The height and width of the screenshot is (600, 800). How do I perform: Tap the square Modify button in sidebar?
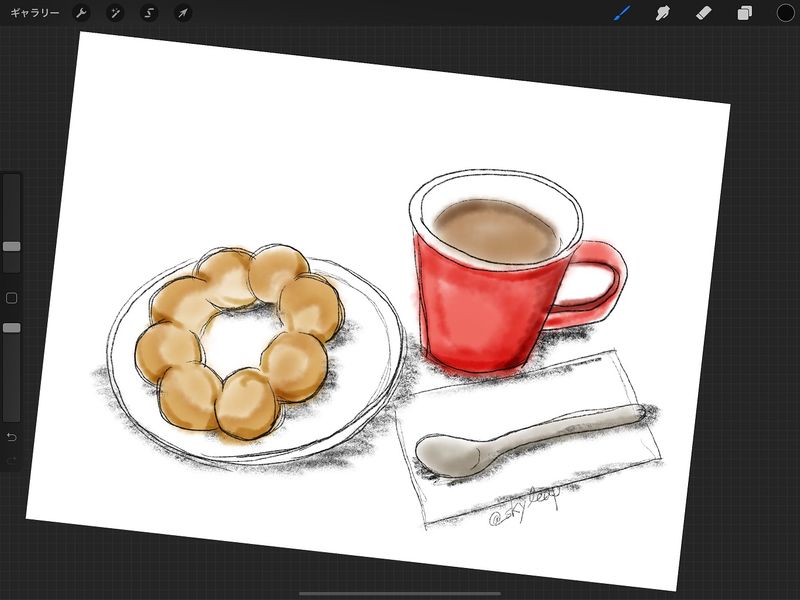(x=12, y=298)
